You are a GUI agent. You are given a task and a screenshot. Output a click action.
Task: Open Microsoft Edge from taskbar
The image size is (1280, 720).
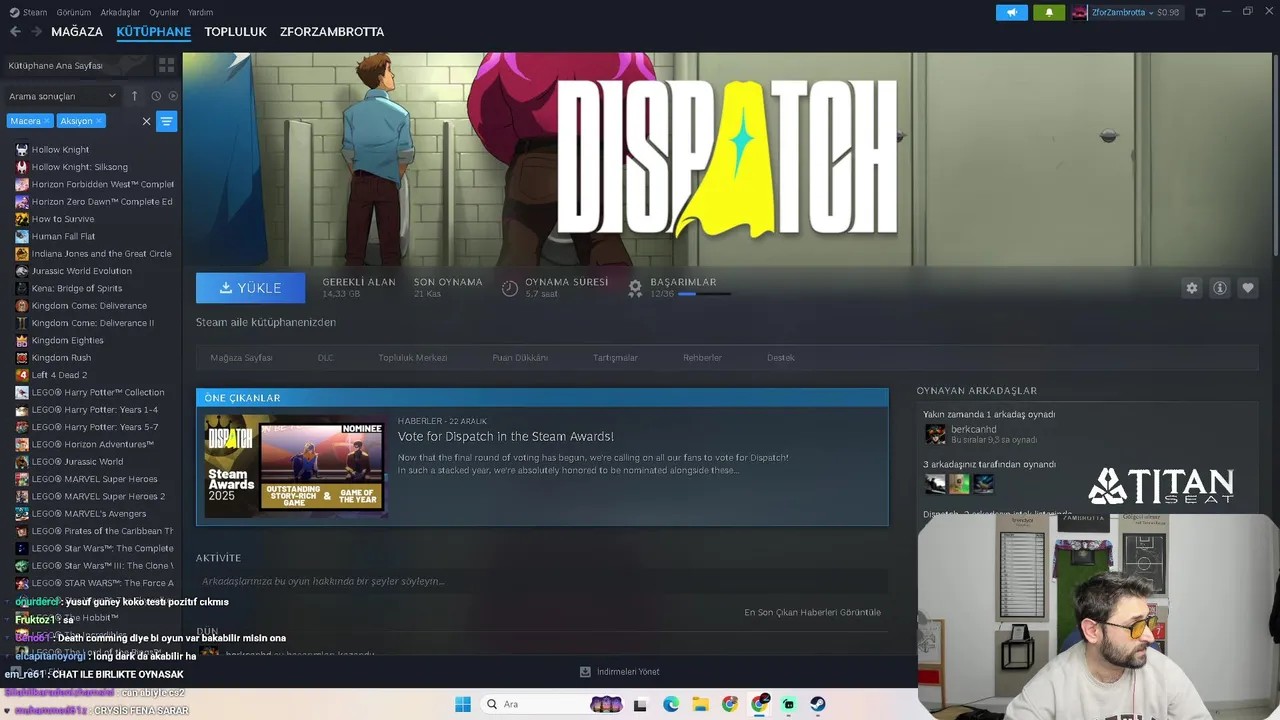tap(671, 704)
